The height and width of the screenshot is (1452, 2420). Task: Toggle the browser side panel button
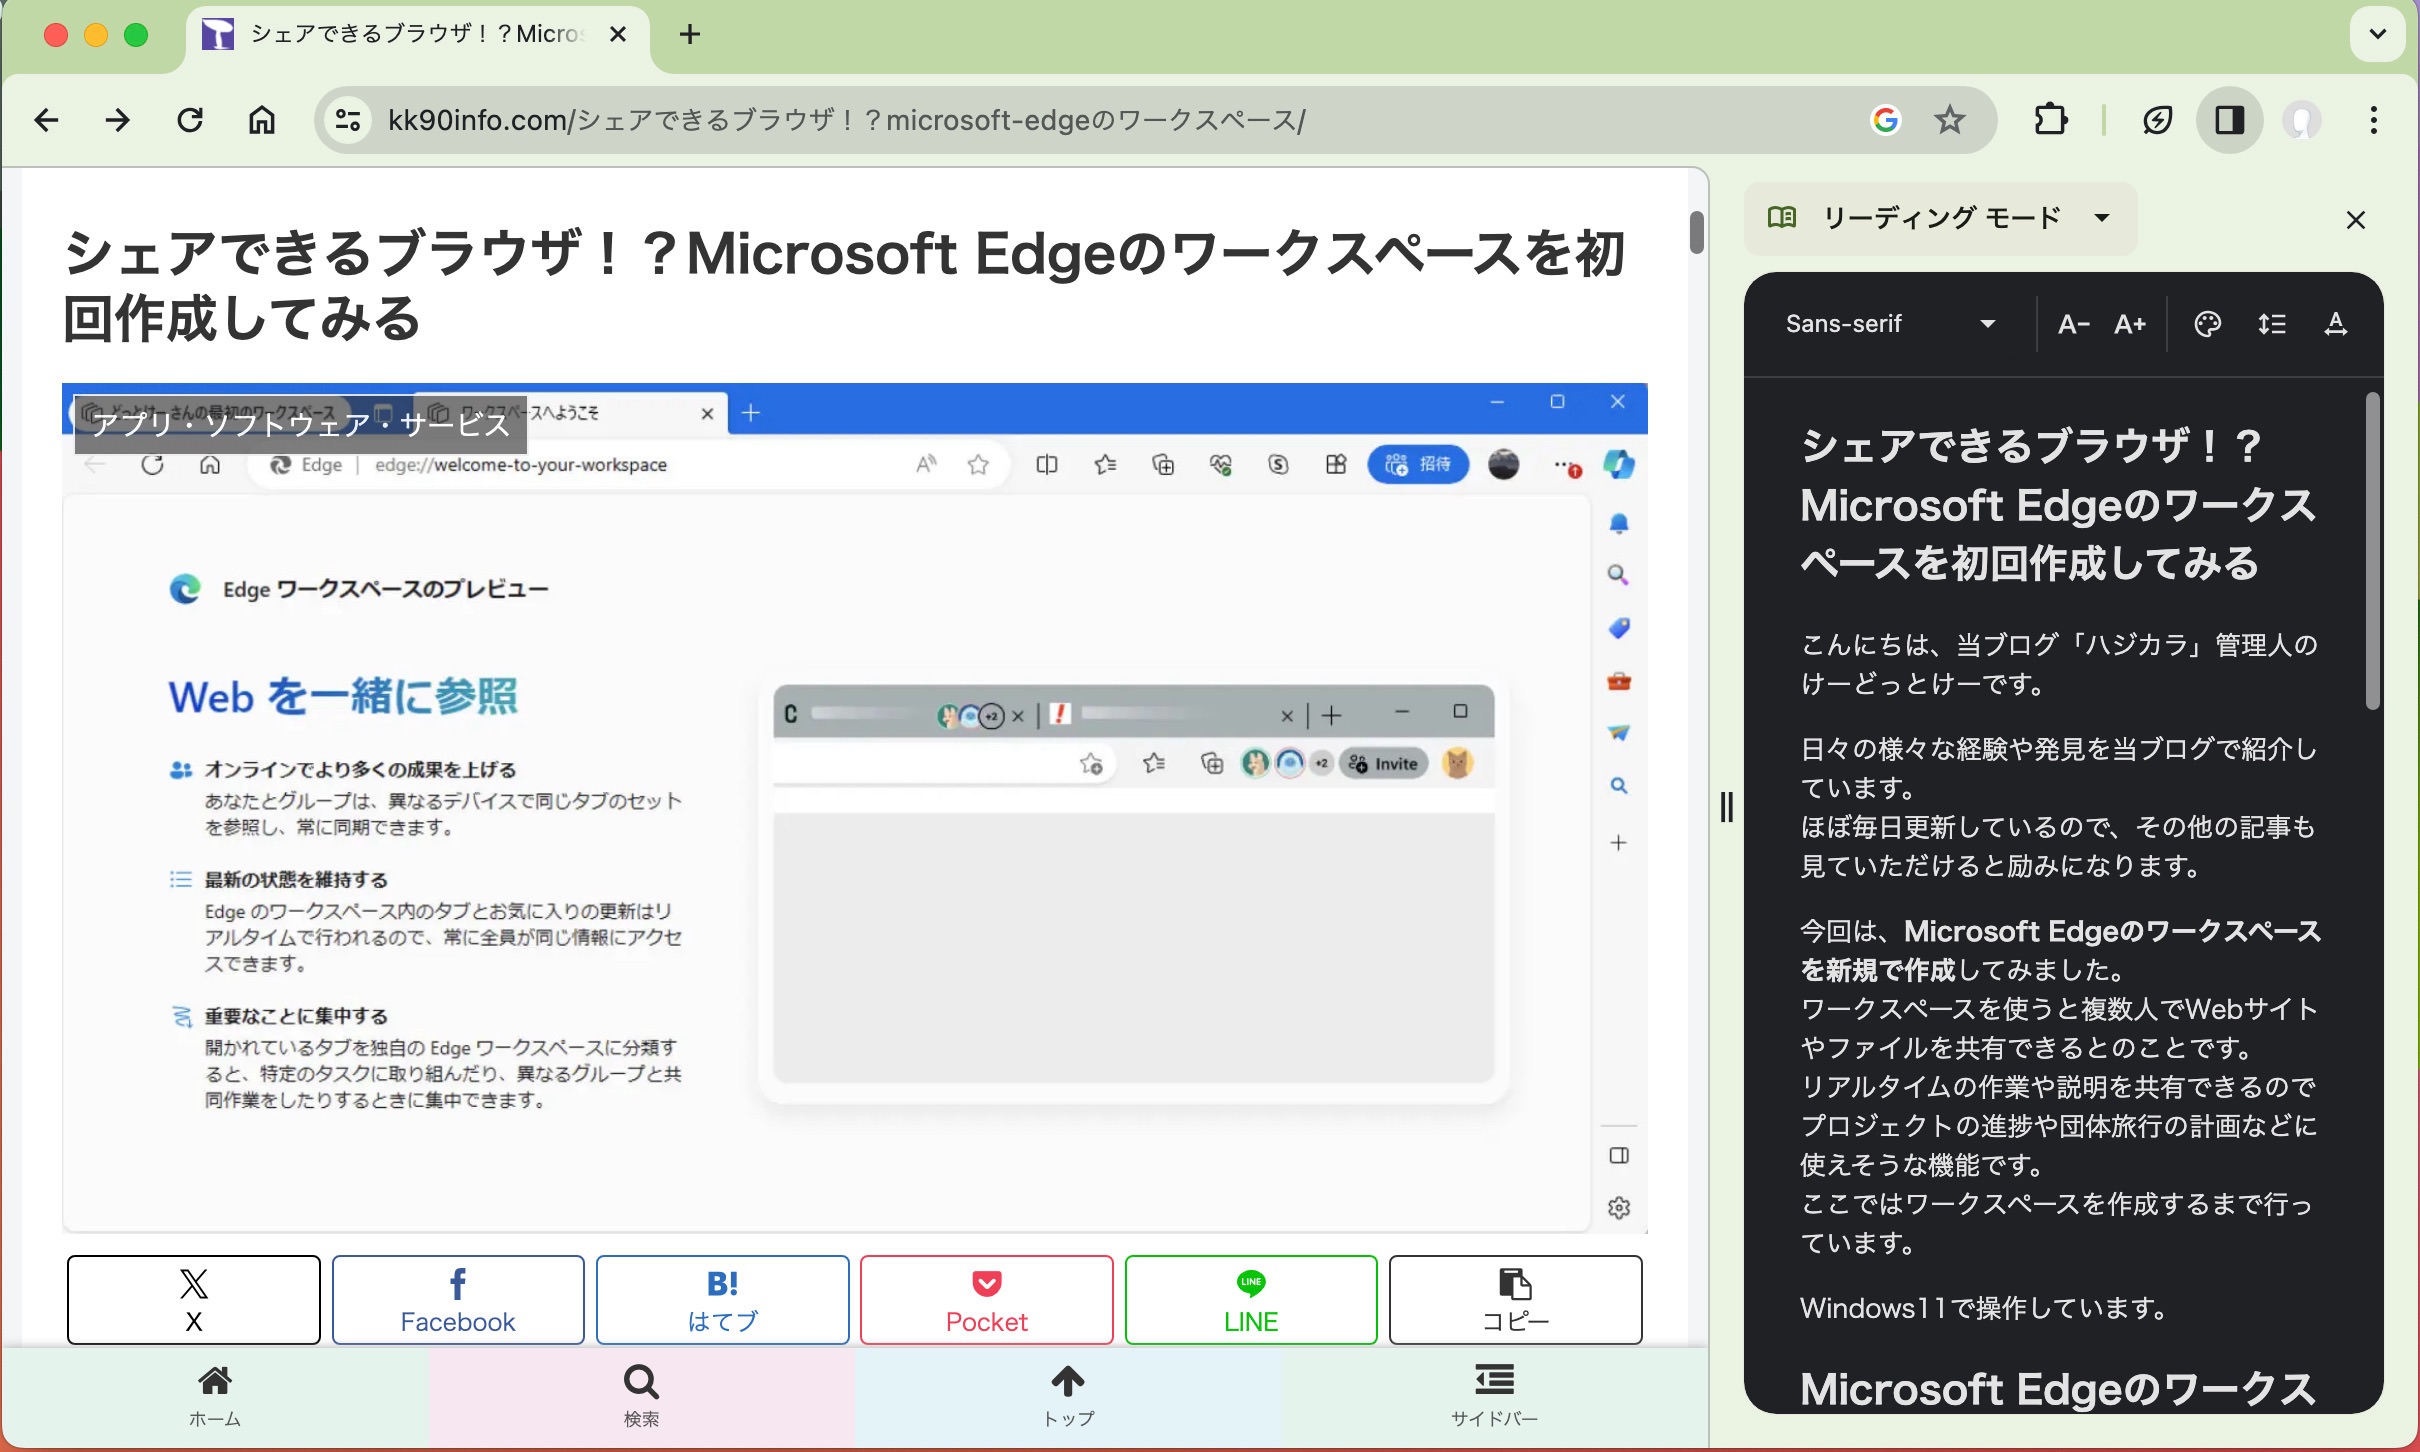[2229, 121]
